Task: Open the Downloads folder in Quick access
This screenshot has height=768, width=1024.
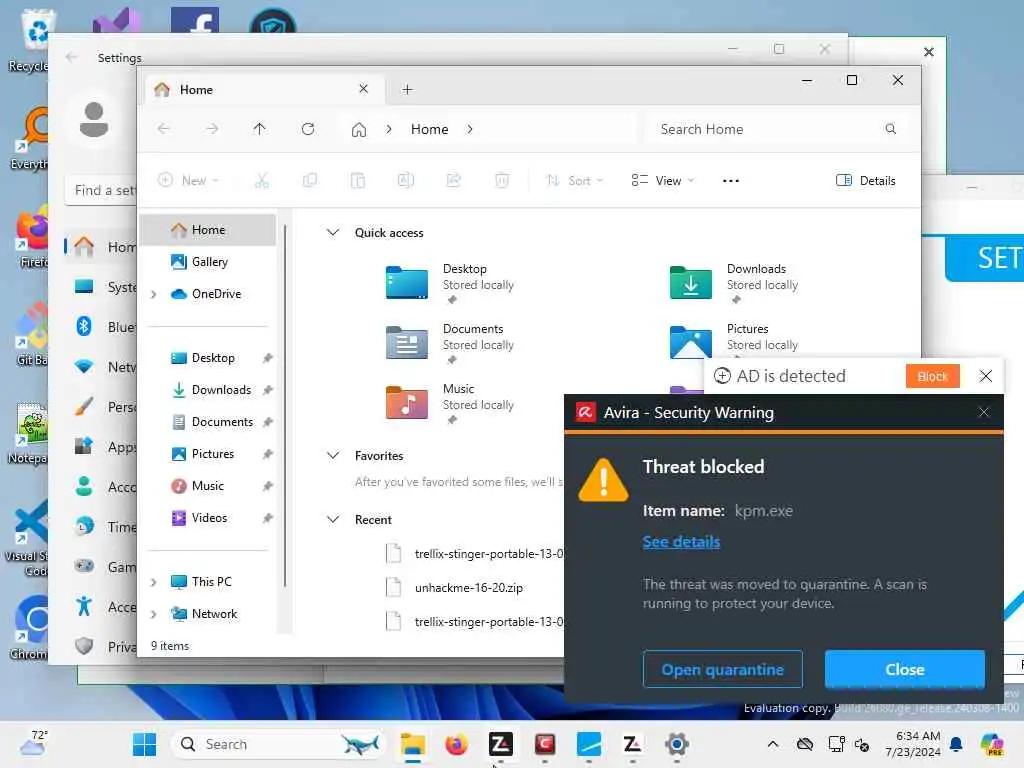Action: pyautogui.click(x=733, y=283)
